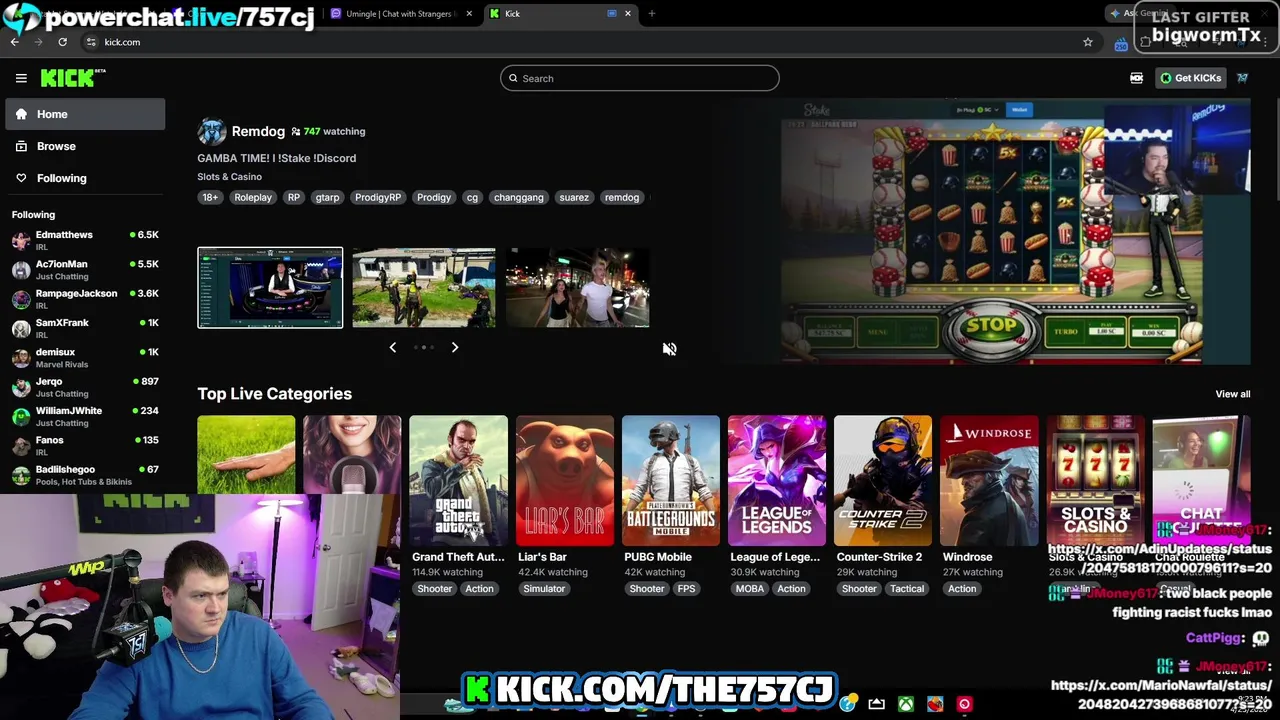
Task: Show previous featured stream carousel arrow
Action: pyautogui.click(x=392, y=347)
